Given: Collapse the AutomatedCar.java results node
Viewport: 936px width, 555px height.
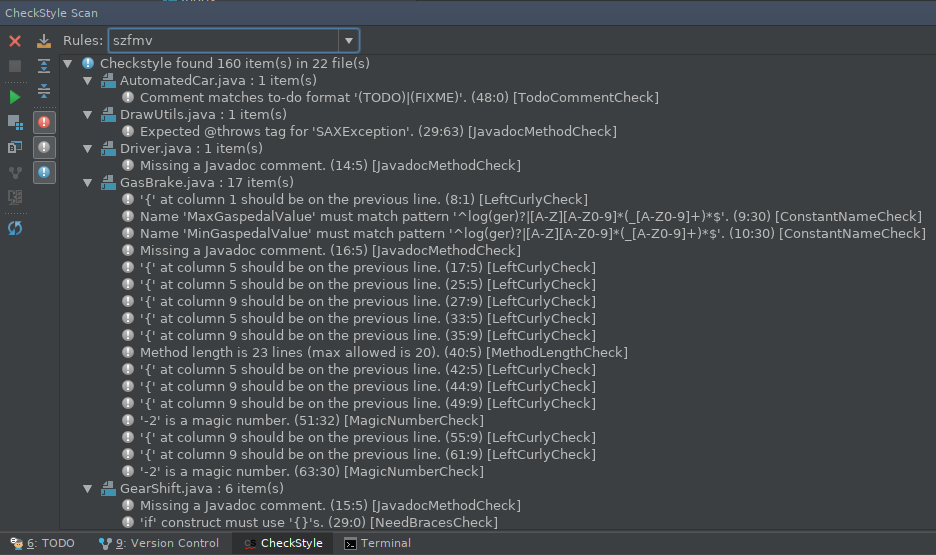Looking at the screenshot, I should tap(88, 81).
